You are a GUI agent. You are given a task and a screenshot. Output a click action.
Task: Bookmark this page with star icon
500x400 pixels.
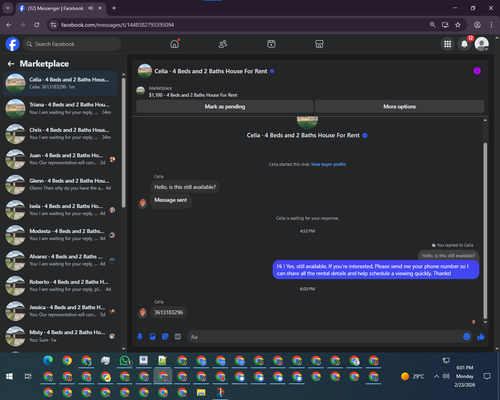pos(458,25)
